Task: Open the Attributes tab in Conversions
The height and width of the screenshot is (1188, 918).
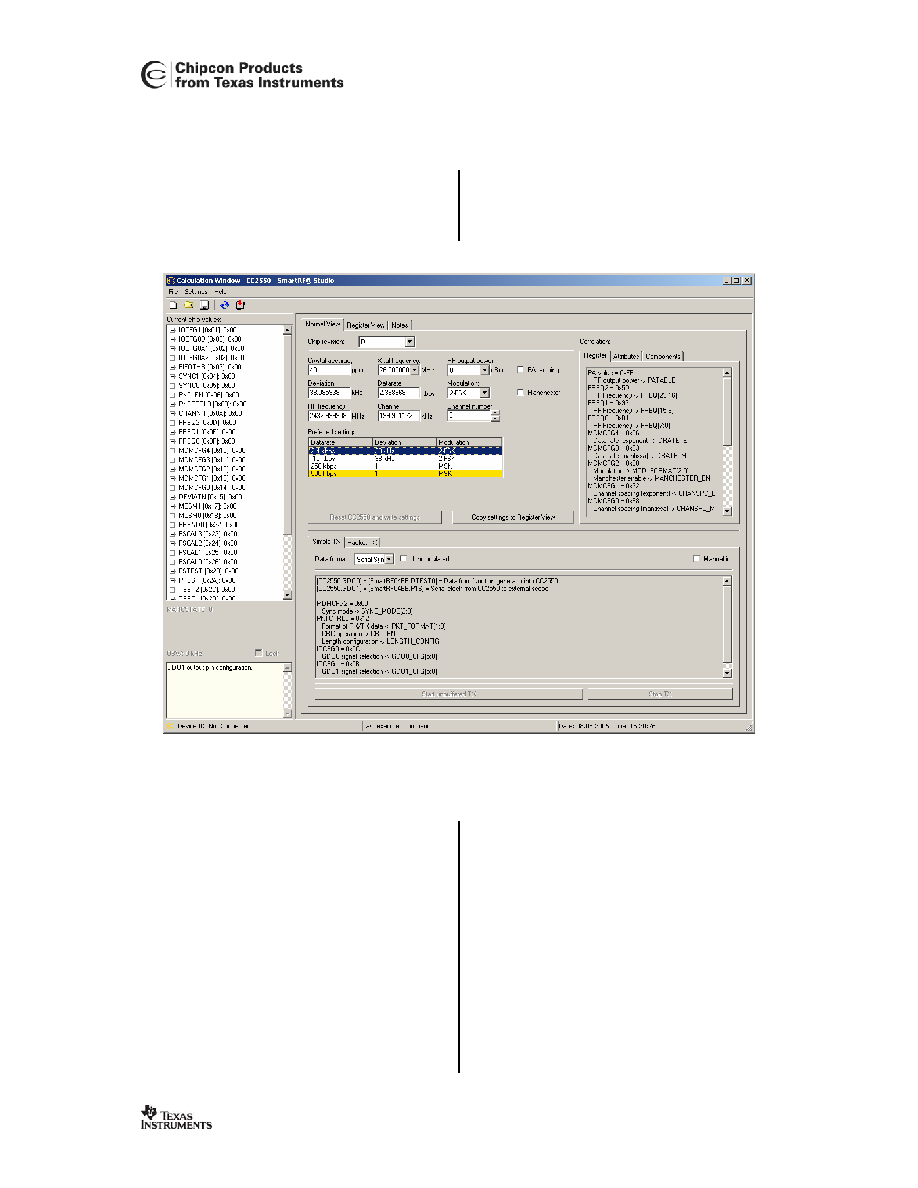Action: point(626,356)
